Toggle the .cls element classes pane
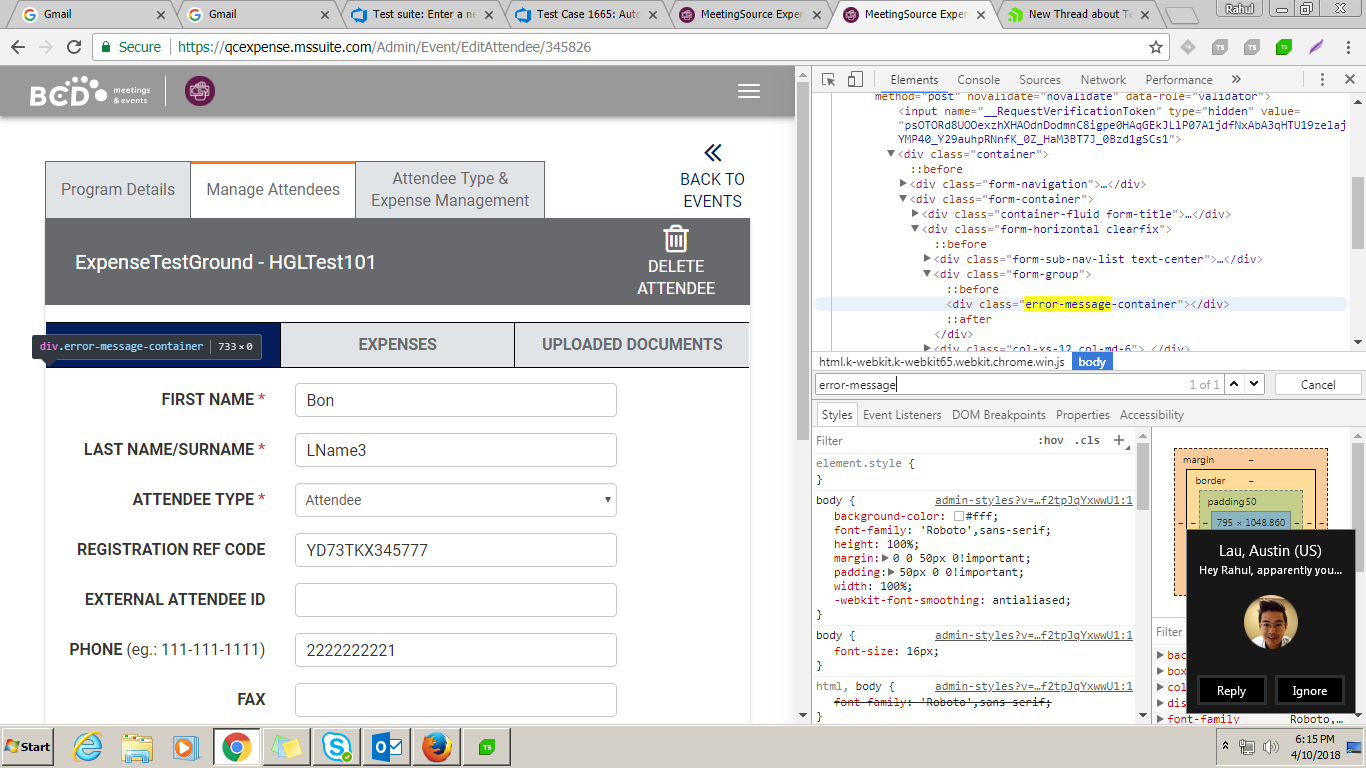 [1087, 440]
